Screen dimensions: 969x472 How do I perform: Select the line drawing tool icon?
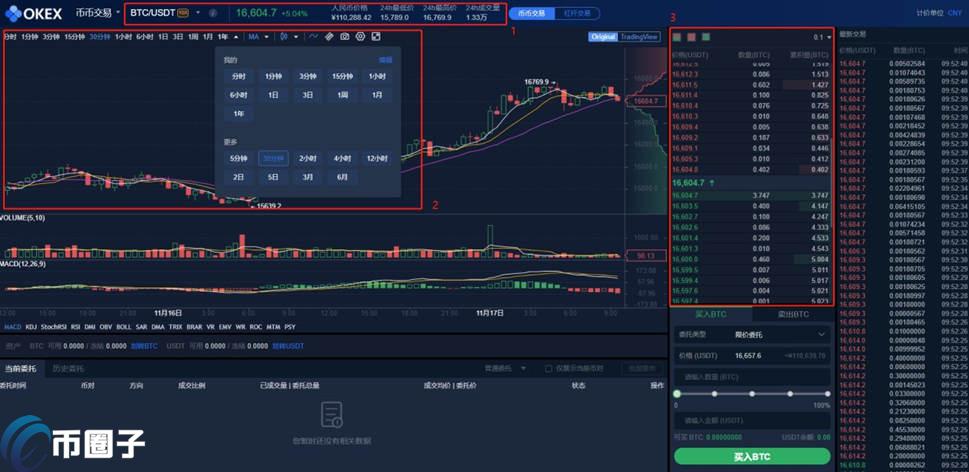click(x=314, y=36)
